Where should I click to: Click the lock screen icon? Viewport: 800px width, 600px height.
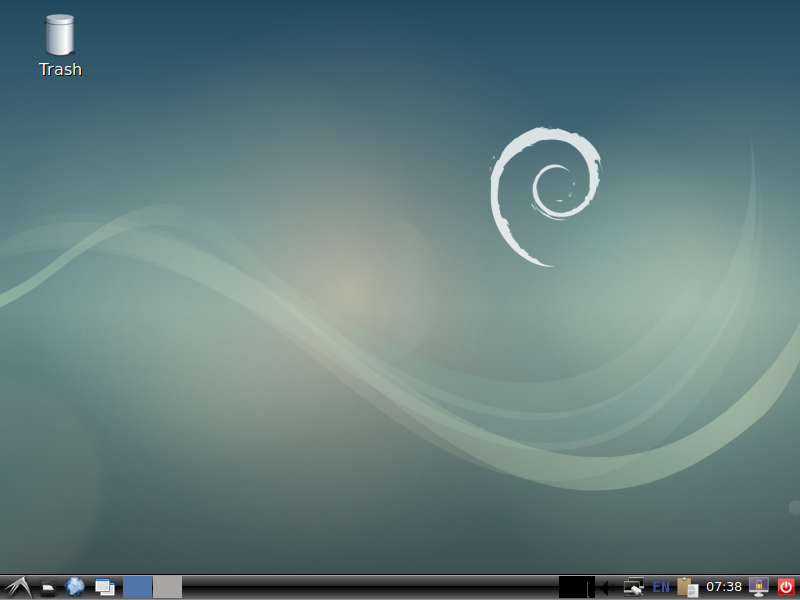(759, 587)
